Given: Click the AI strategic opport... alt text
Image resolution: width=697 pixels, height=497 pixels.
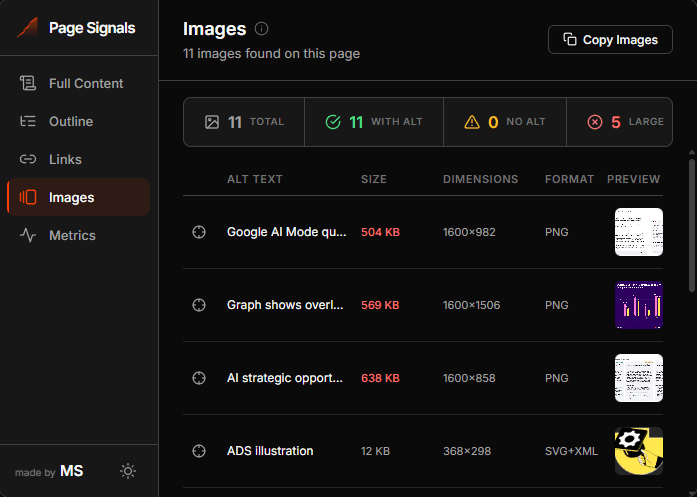Looking at the screenshot, I should tap(285, 378).
